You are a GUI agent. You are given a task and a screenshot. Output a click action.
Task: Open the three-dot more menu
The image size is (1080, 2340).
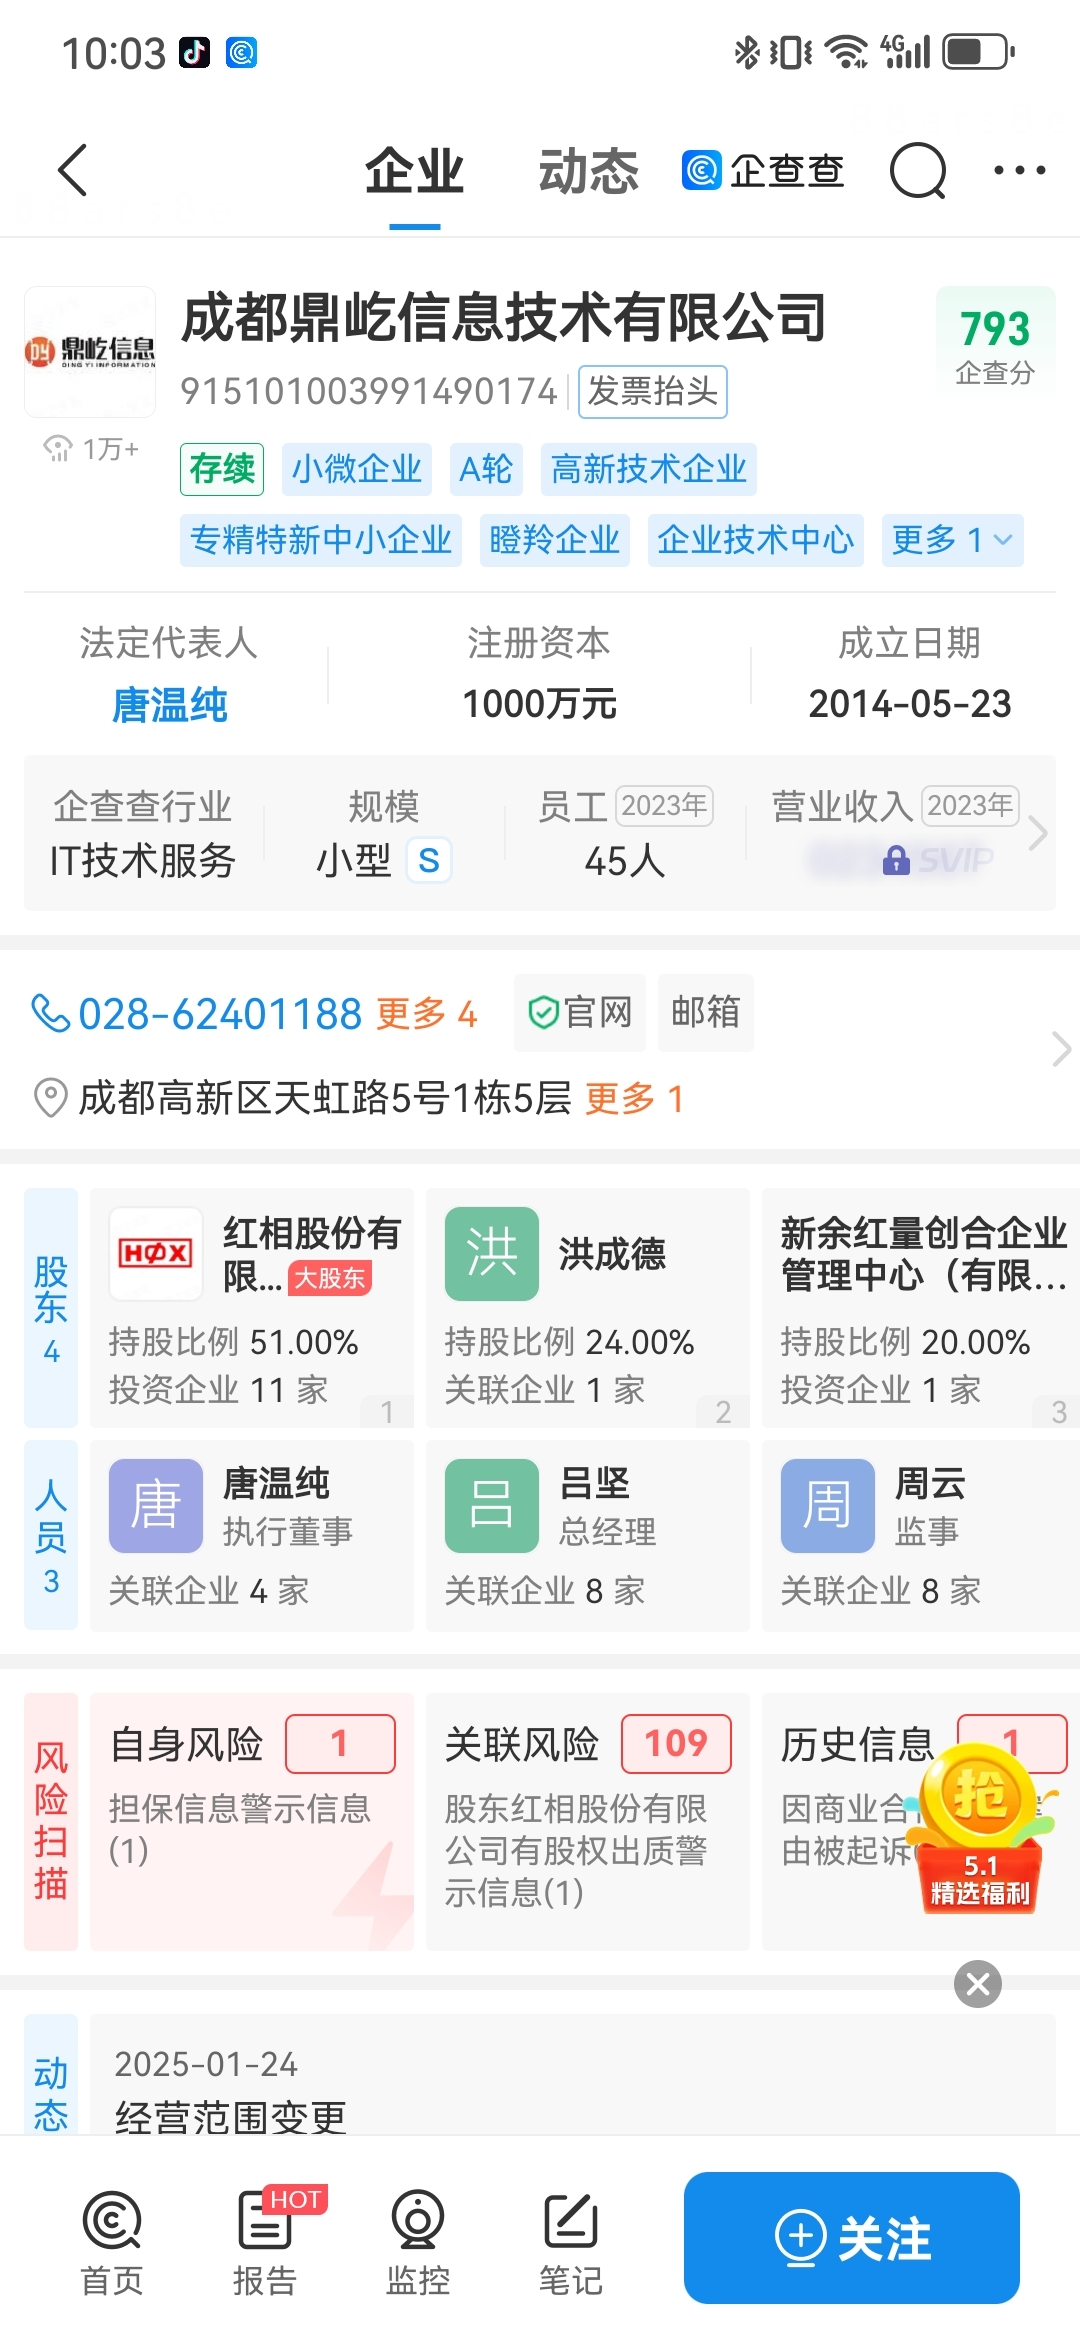click(x=1019, y=170)
